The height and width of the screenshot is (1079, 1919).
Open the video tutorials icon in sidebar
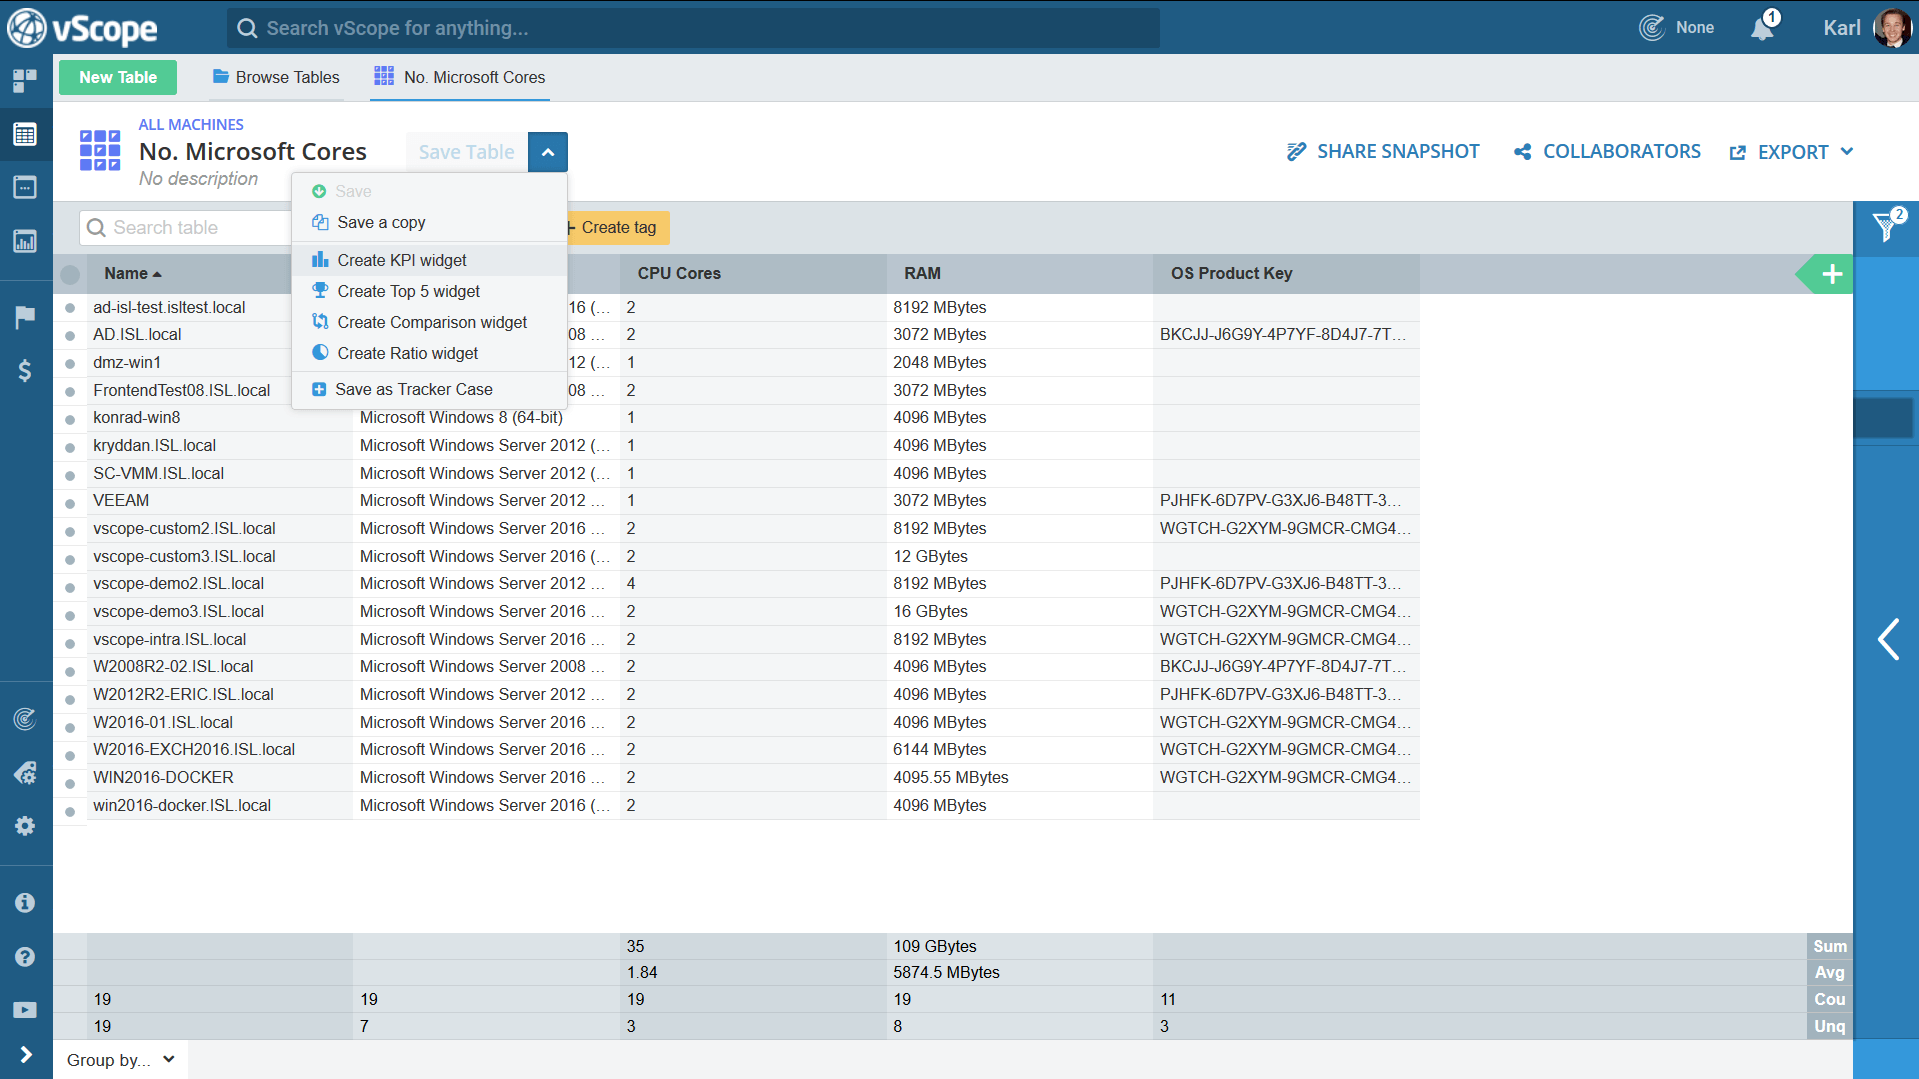tap(25, 1010)
